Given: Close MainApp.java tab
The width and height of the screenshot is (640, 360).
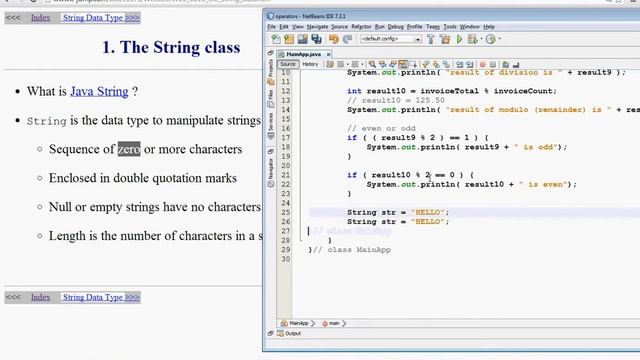Looking at the screenshot, I should (328, 54).
